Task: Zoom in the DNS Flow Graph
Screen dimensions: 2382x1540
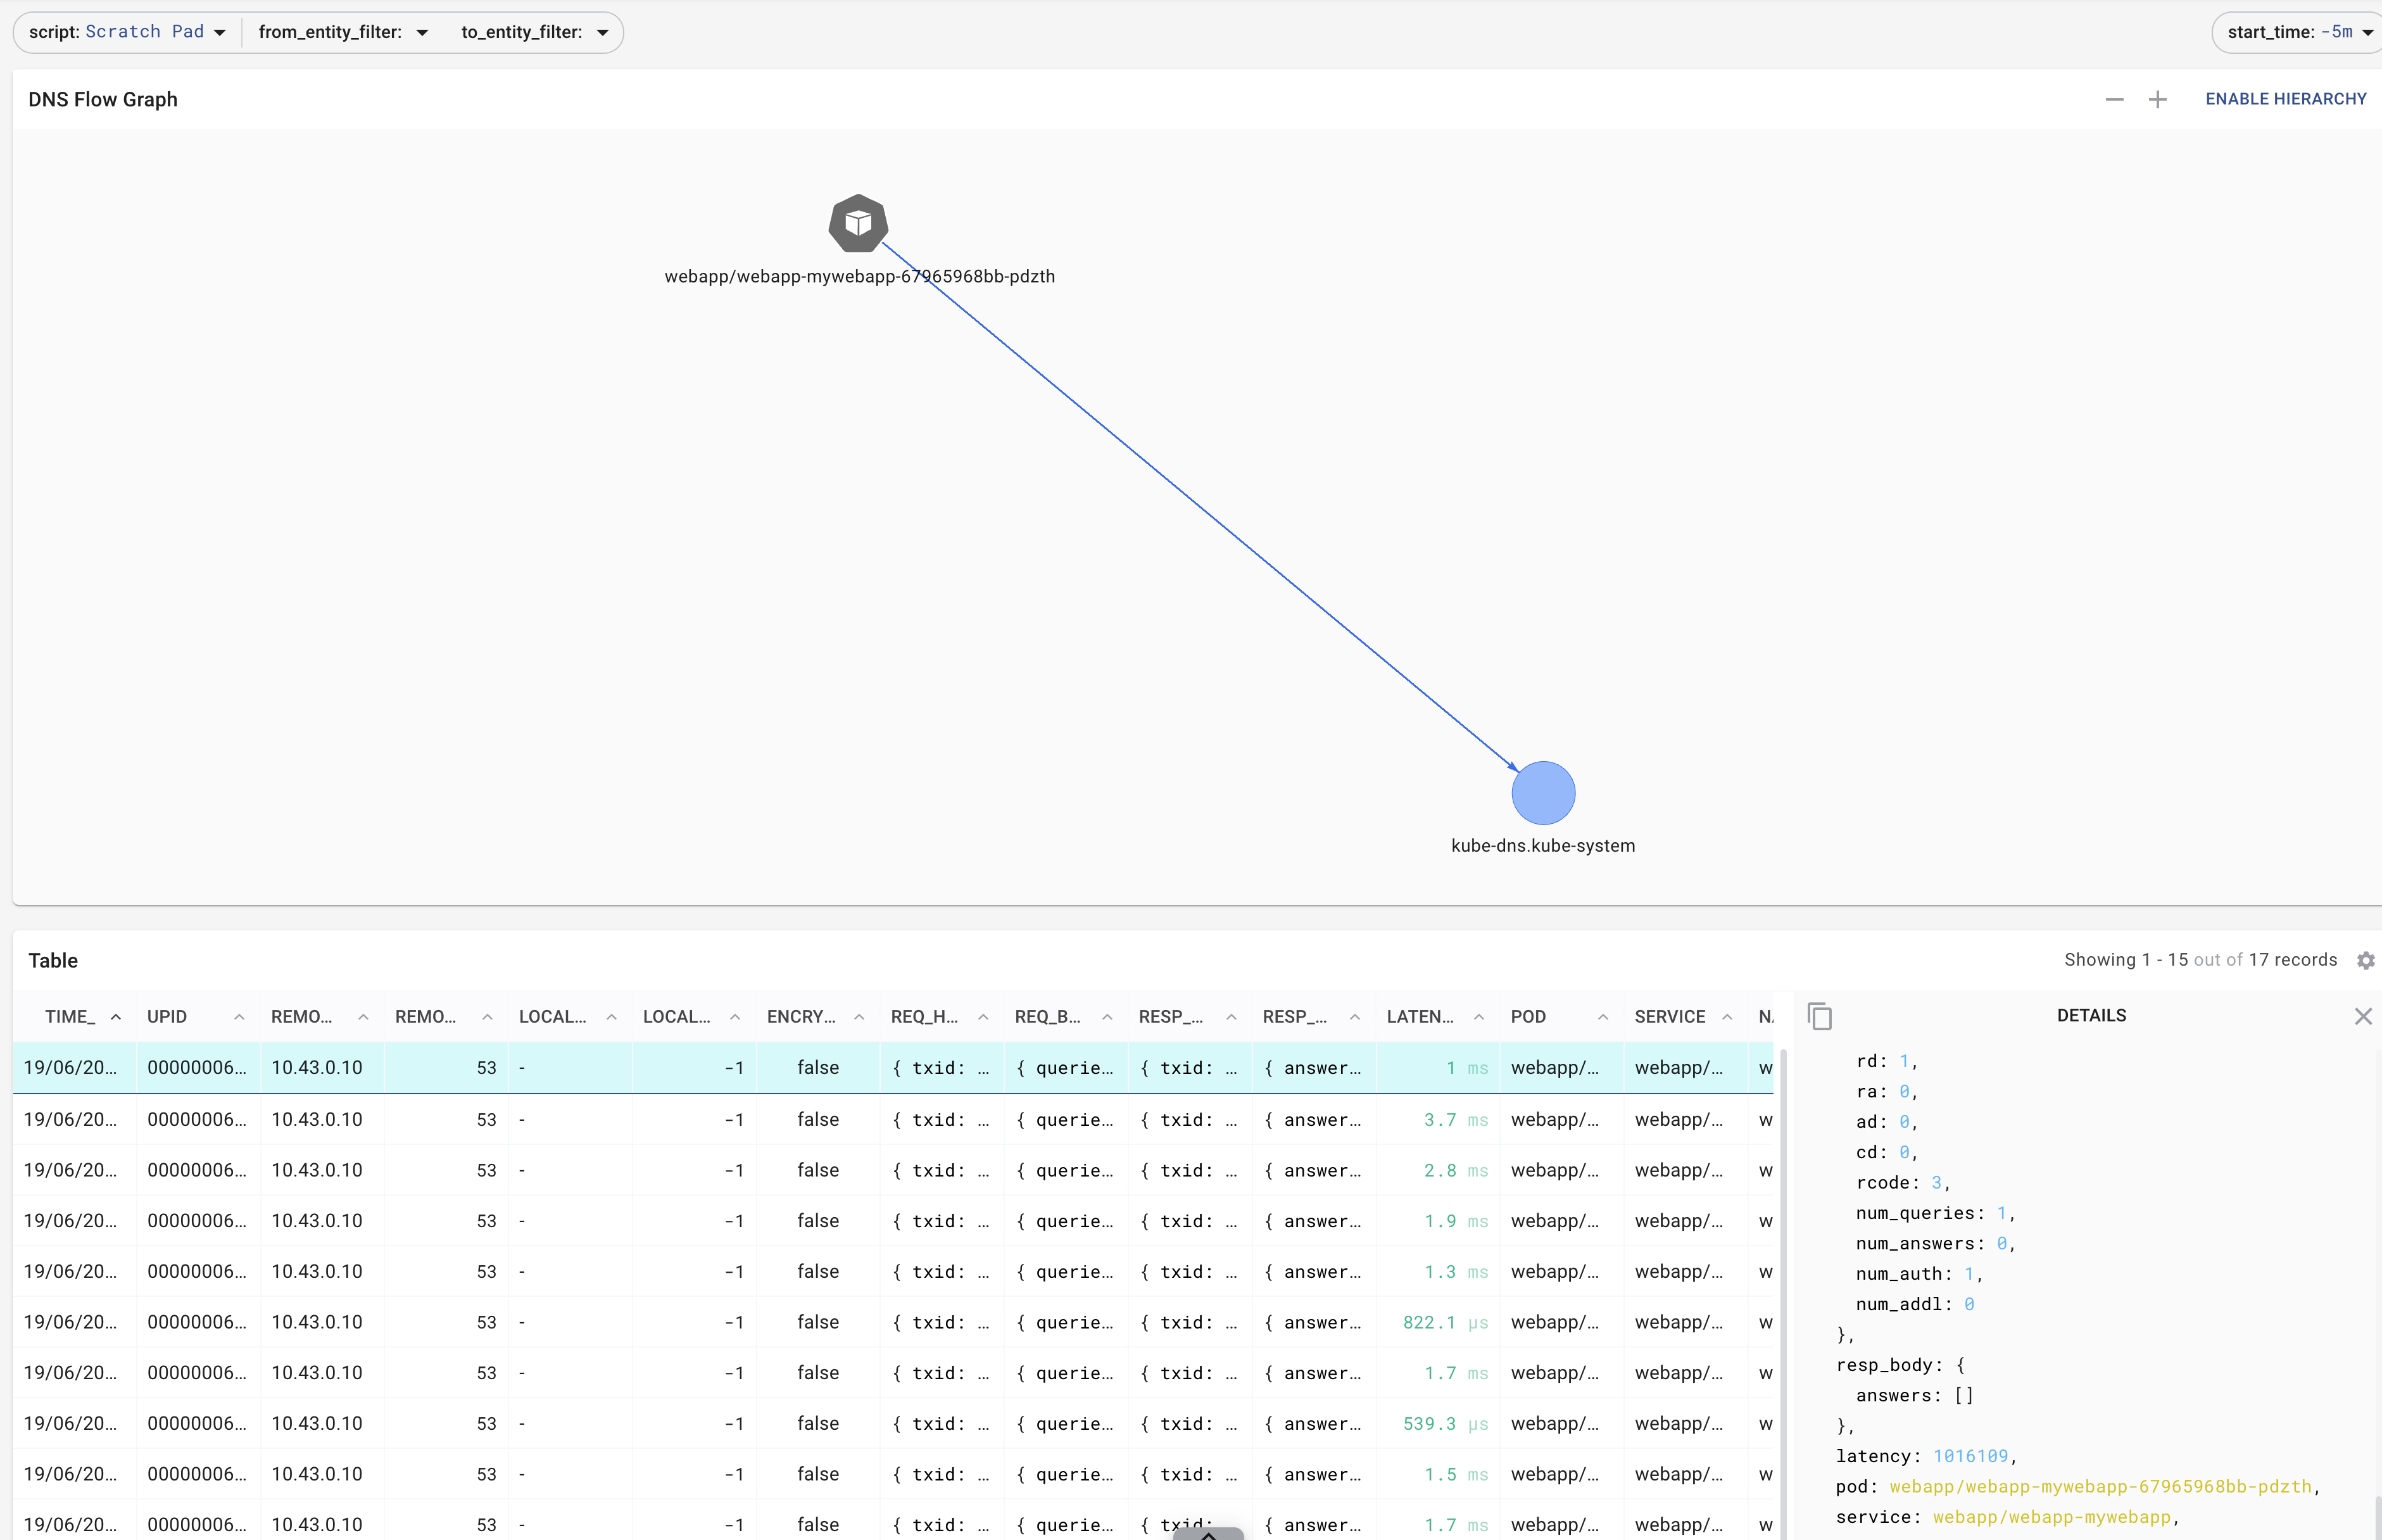Action: tap(2157, 99)
